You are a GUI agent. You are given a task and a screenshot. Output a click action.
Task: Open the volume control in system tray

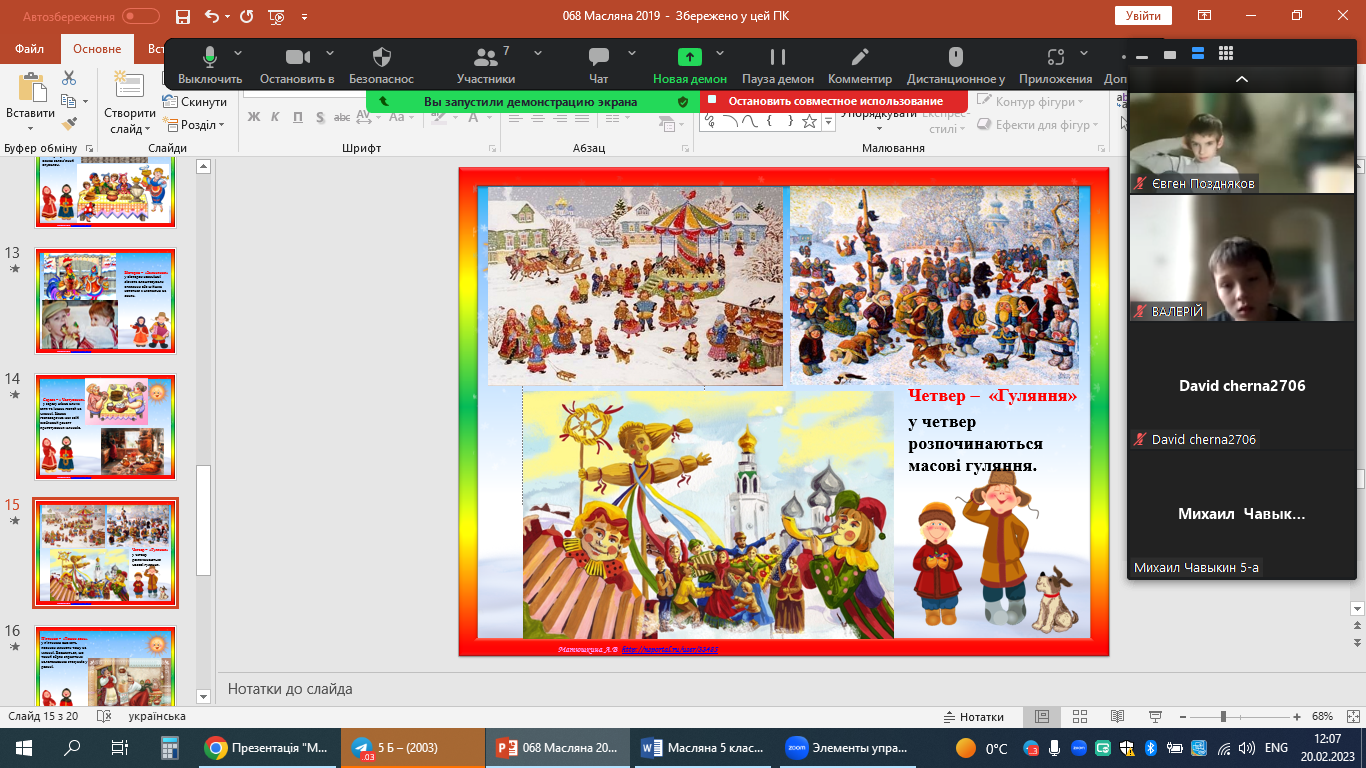[x=1246, y=748]
